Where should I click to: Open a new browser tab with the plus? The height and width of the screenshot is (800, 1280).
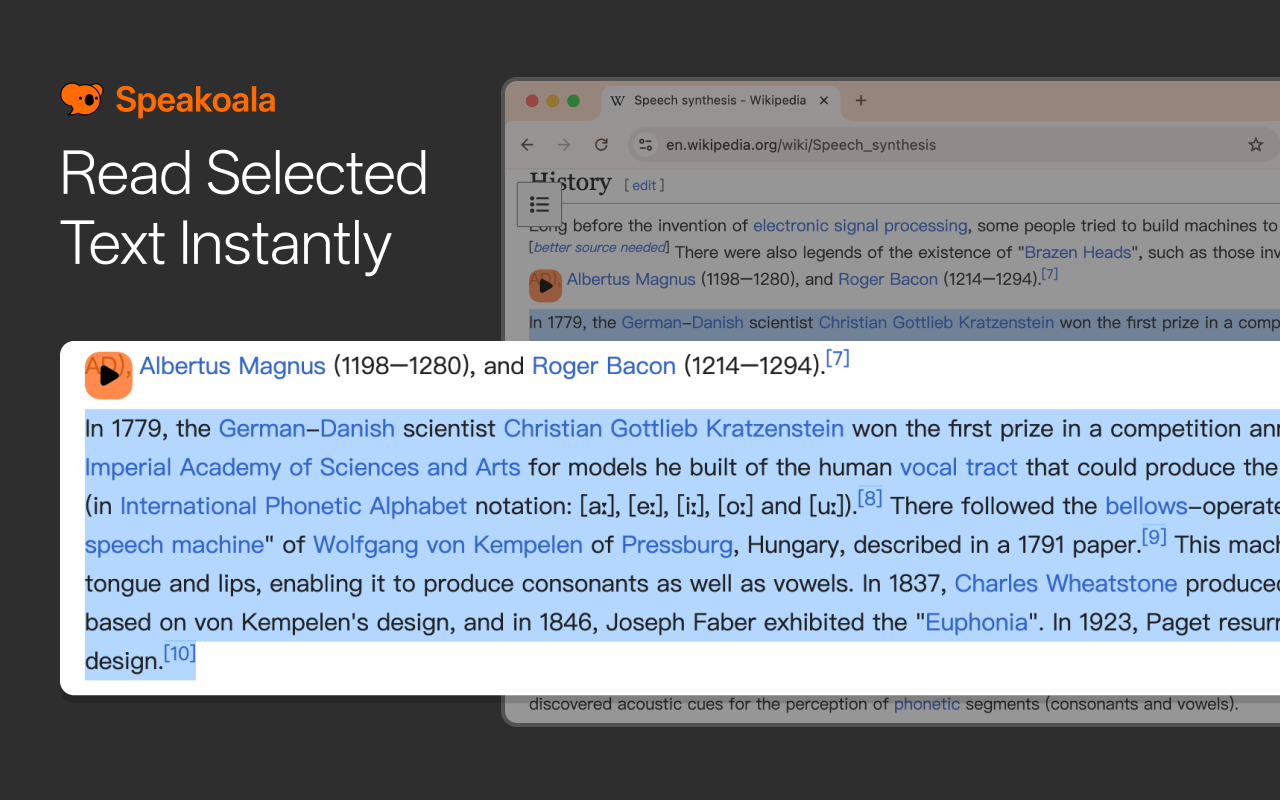click(x=860, y=100)
